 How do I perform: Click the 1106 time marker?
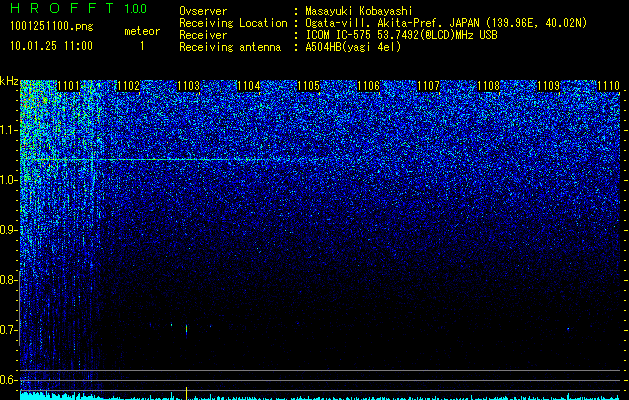tap(368, 86)
